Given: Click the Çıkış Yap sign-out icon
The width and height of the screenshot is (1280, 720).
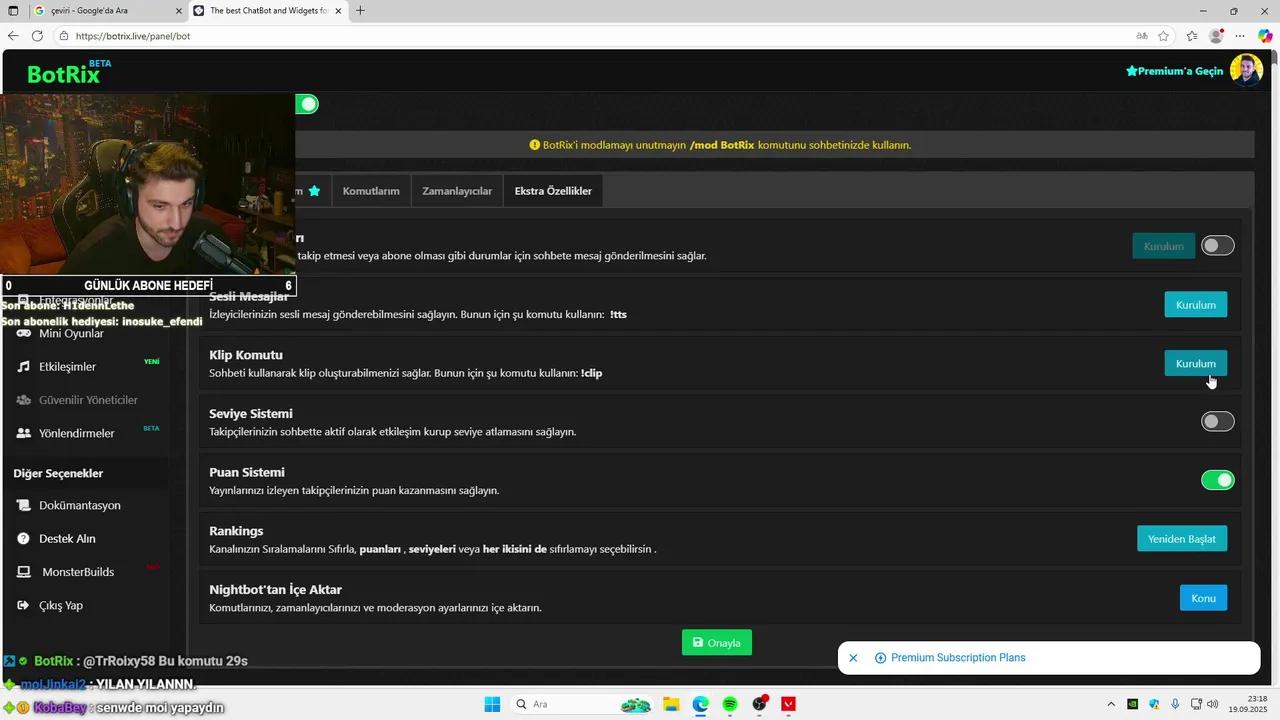Looking at the screenshot, I should (x=24, y=605).
